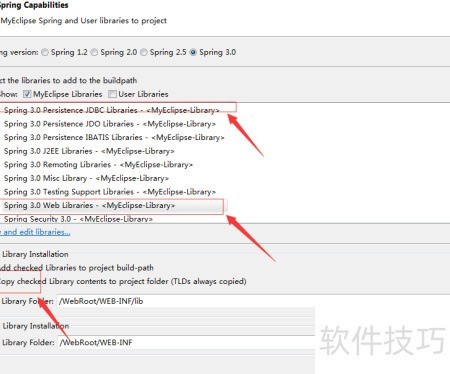
Task: Open the edit libraries link
Action: (x=35, y=232)
